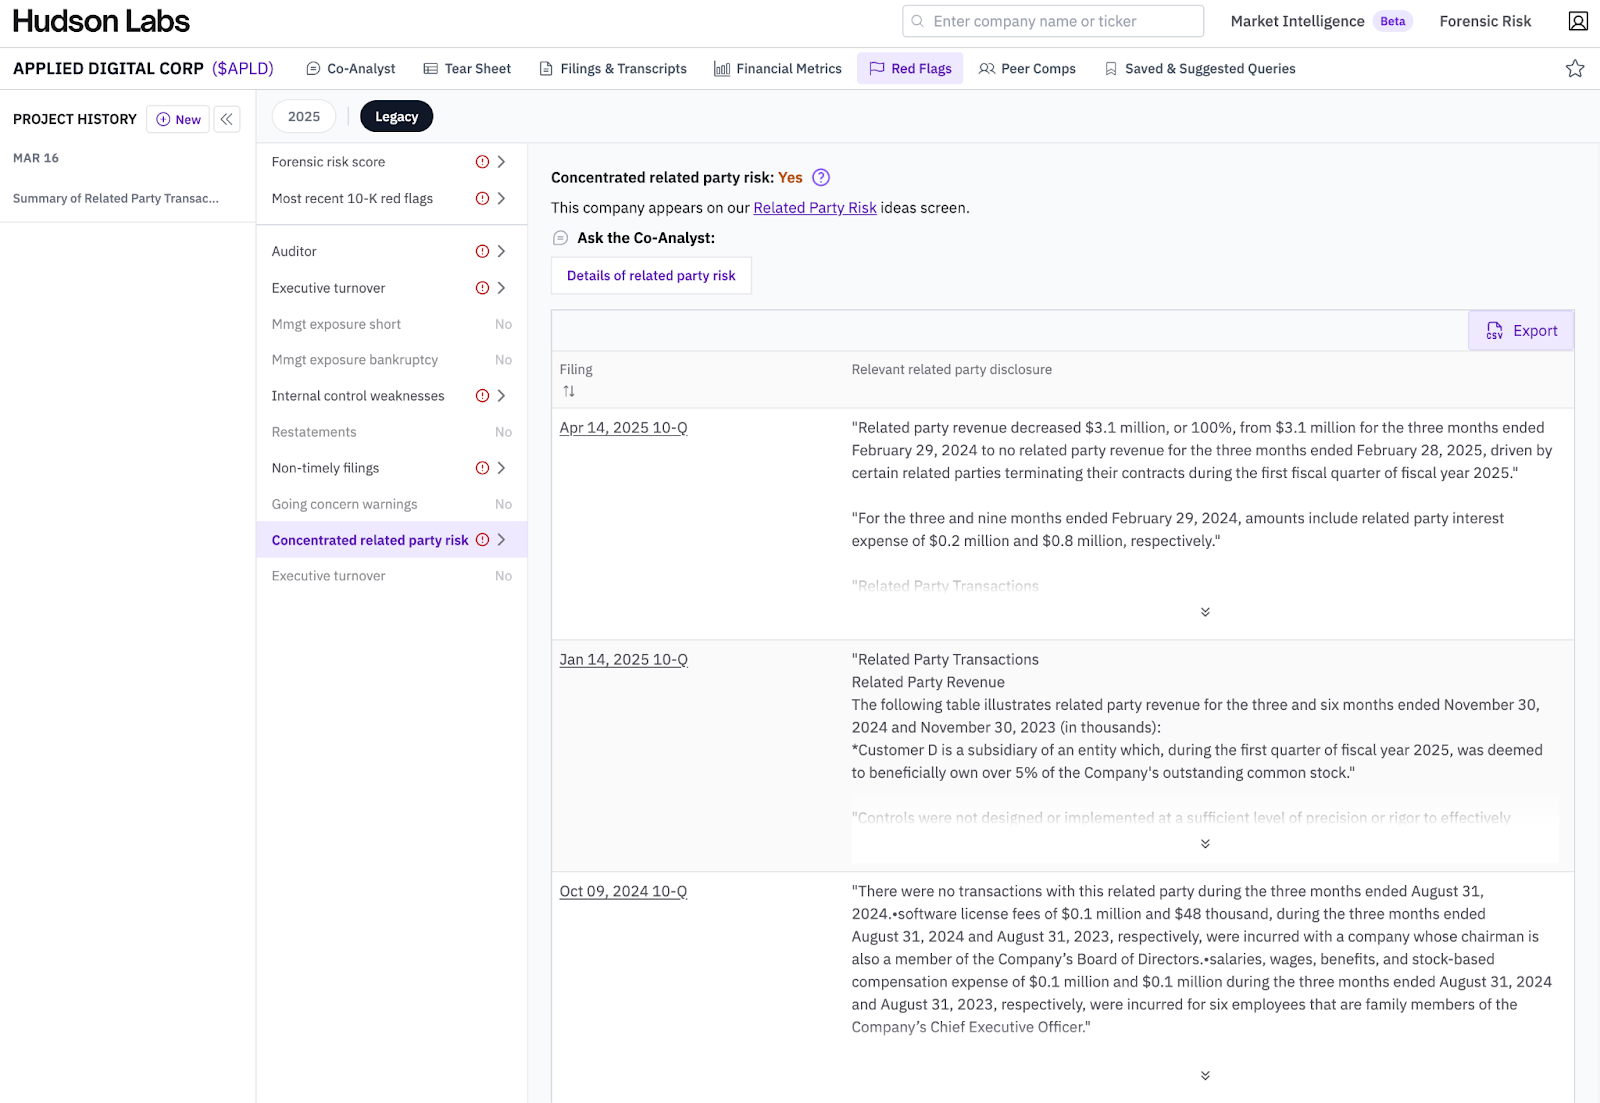Open the Co-Analyst tab
This screenshot has width=1600, height=1103.
tap(351, 69)
